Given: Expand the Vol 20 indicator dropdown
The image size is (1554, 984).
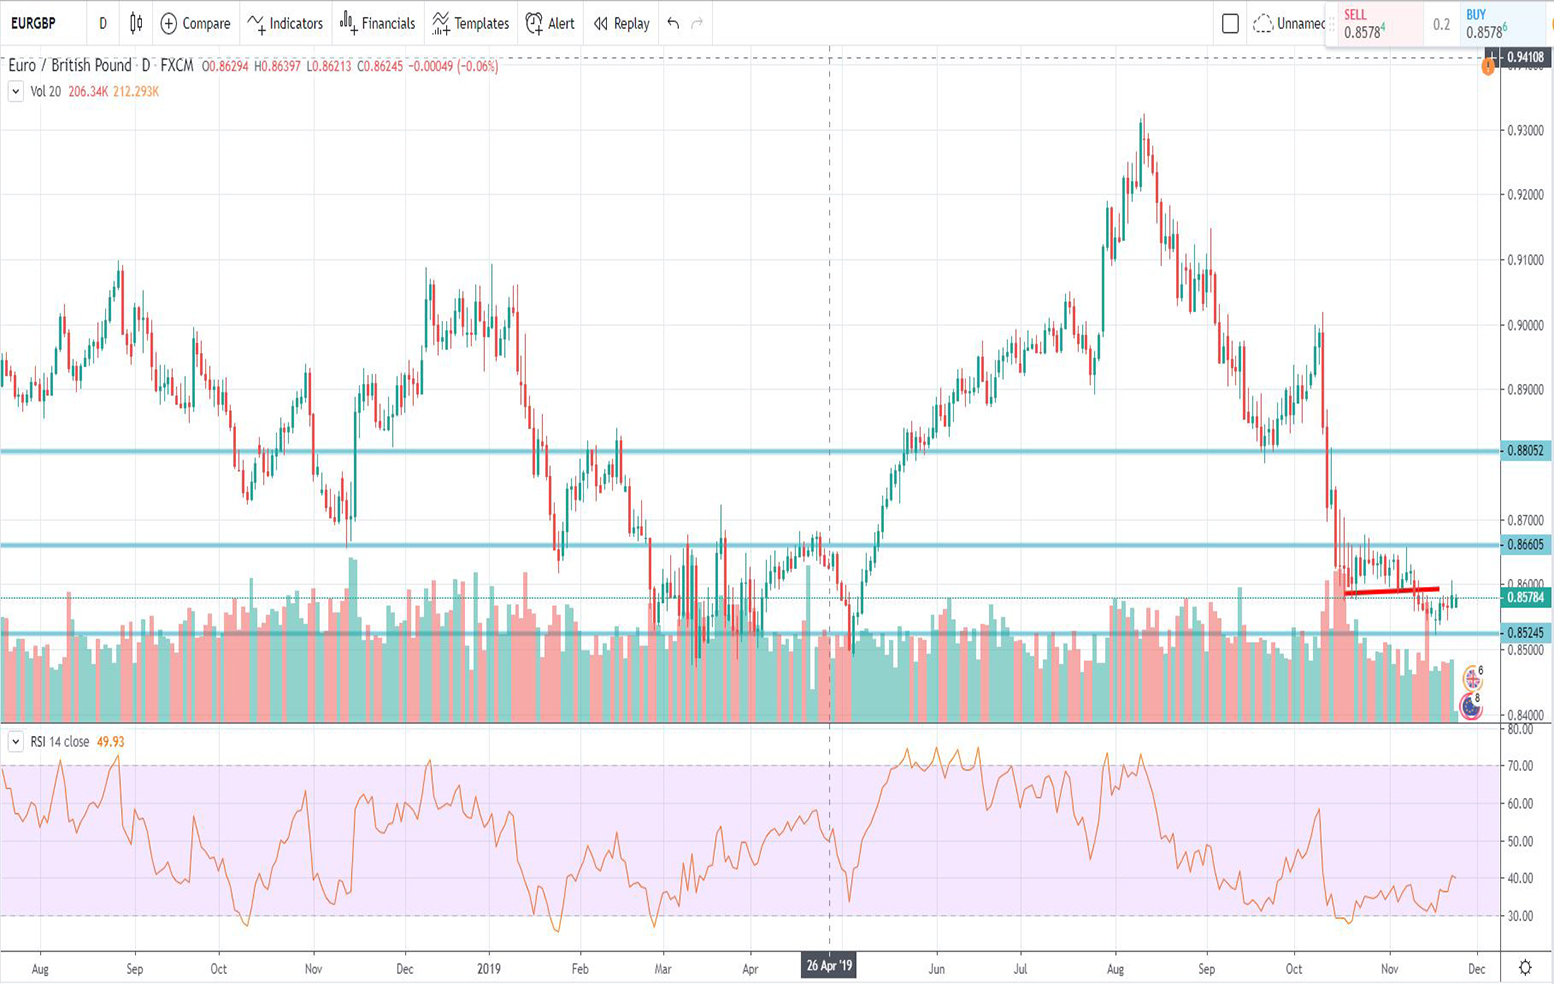Looking at the screenshot, I should (16, 91).
